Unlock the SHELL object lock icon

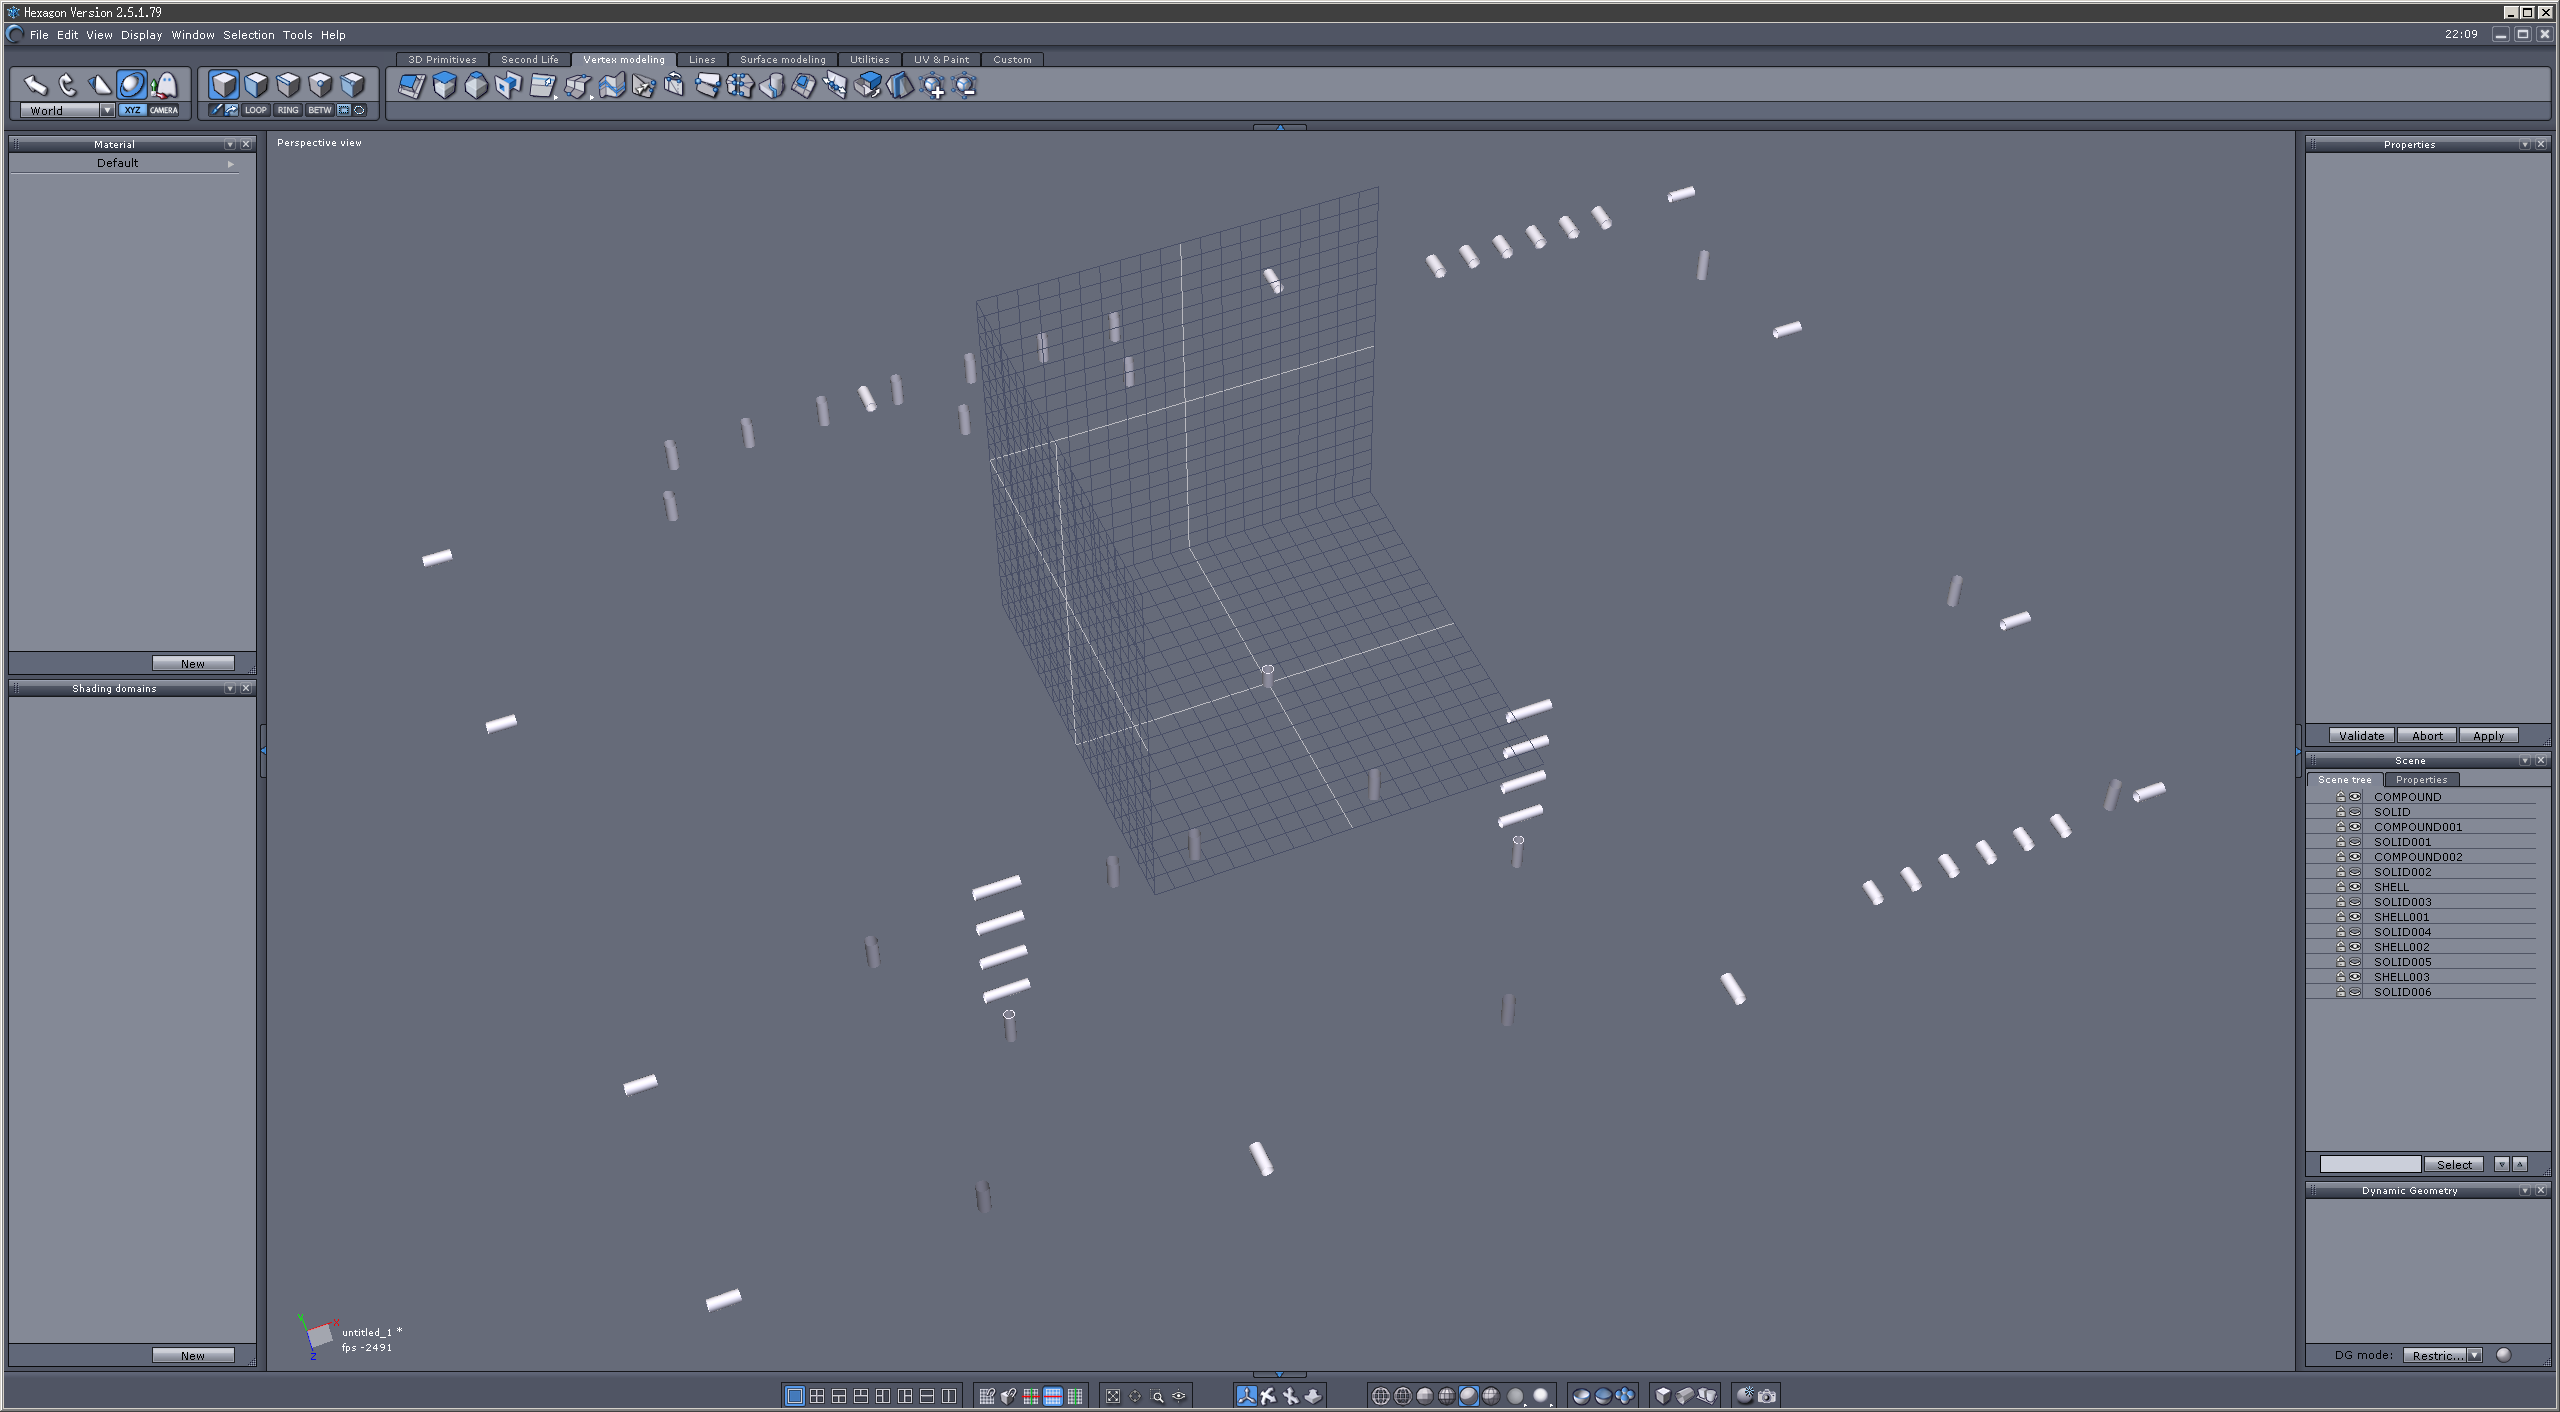(2341, 887)
